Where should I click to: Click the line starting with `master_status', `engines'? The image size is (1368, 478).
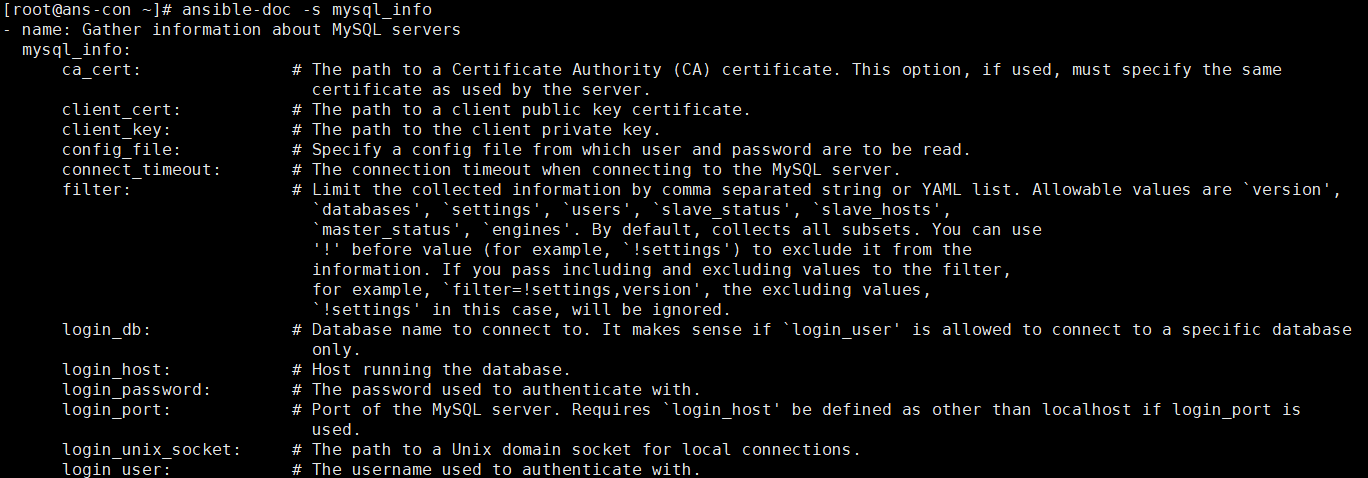pos(676,230)
